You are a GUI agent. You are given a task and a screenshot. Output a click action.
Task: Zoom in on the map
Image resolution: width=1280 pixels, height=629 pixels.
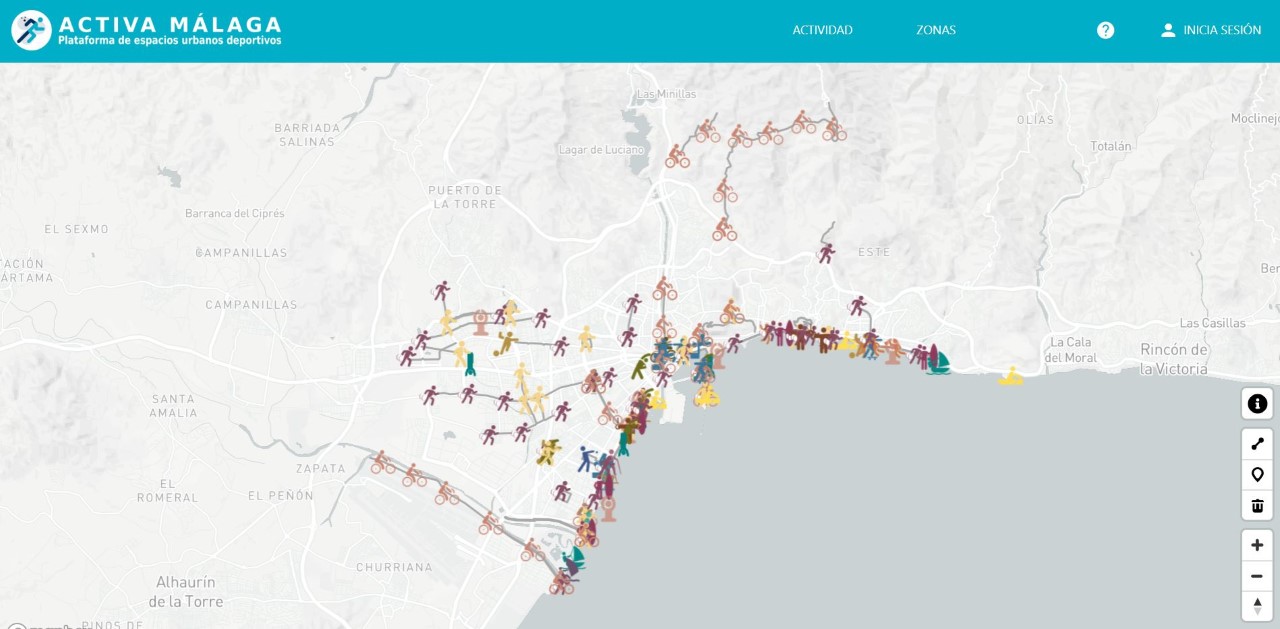point(1257,545)
